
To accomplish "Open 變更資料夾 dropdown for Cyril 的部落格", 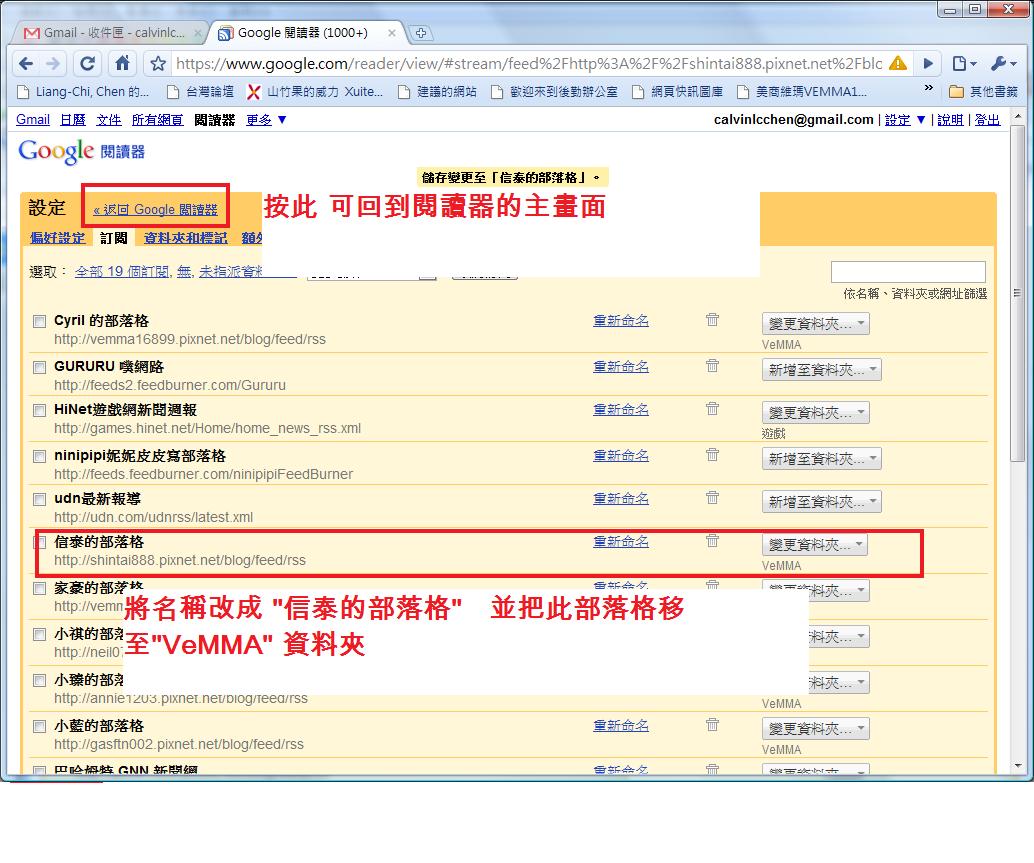I will pyautogui.click(x=816, y=324).
